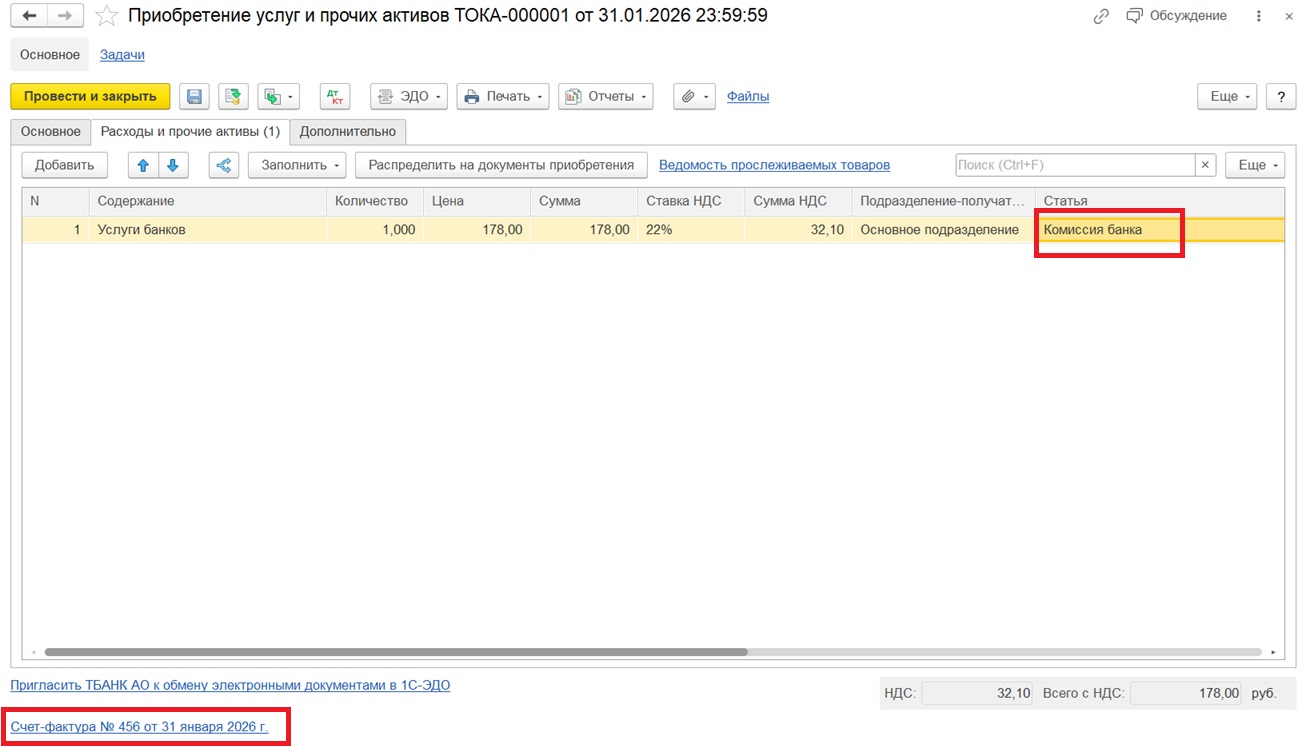
Task: Open the Основное tab of the document
Action: pyautogui.click(x=51, y=131)
